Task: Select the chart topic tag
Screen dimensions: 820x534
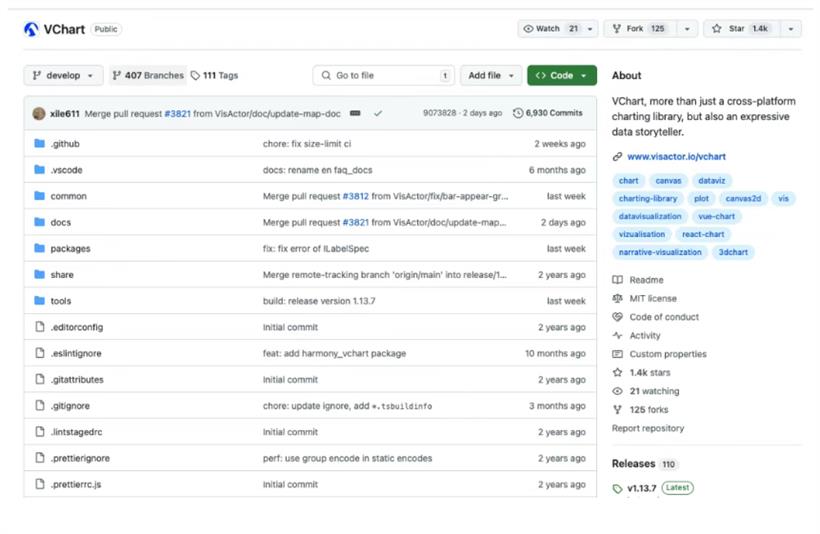Action: point(629,180)
